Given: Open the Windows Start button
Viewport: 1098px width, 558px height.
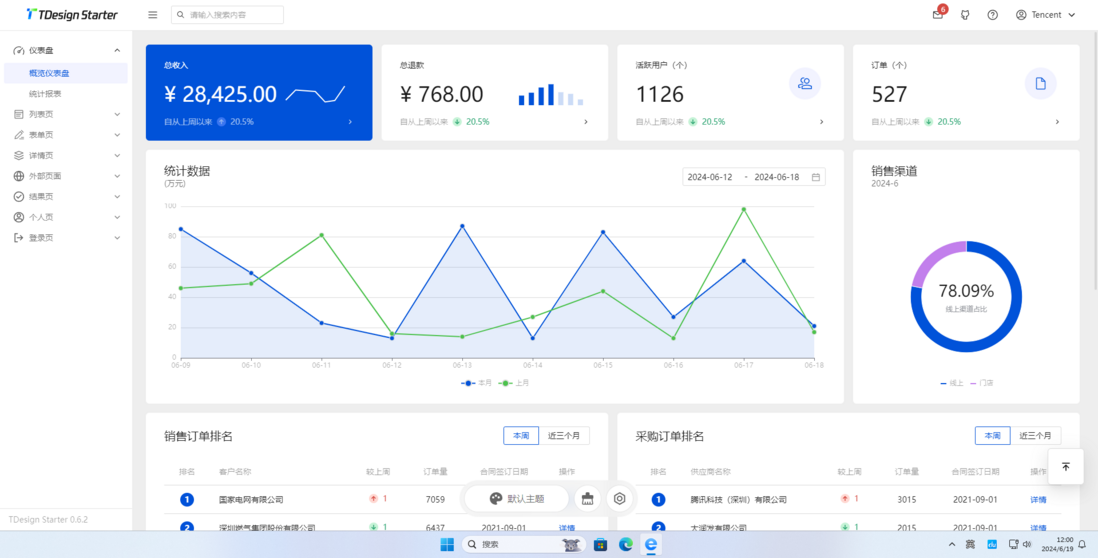Looking at the screenshot, I should (x=446, y=544).
